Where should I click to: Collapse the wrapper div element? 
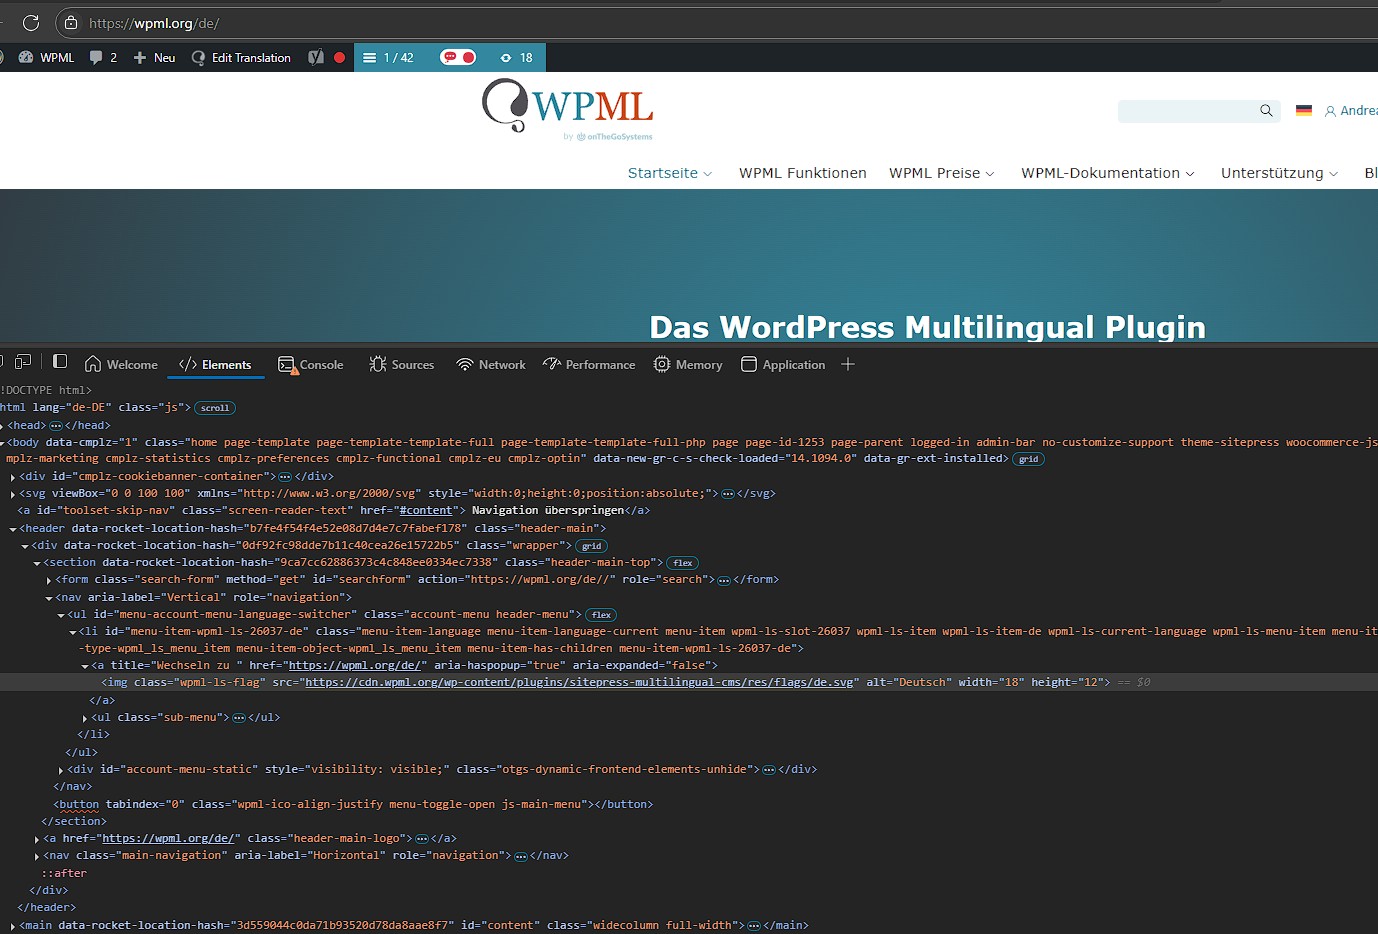(x=25, y=546)
